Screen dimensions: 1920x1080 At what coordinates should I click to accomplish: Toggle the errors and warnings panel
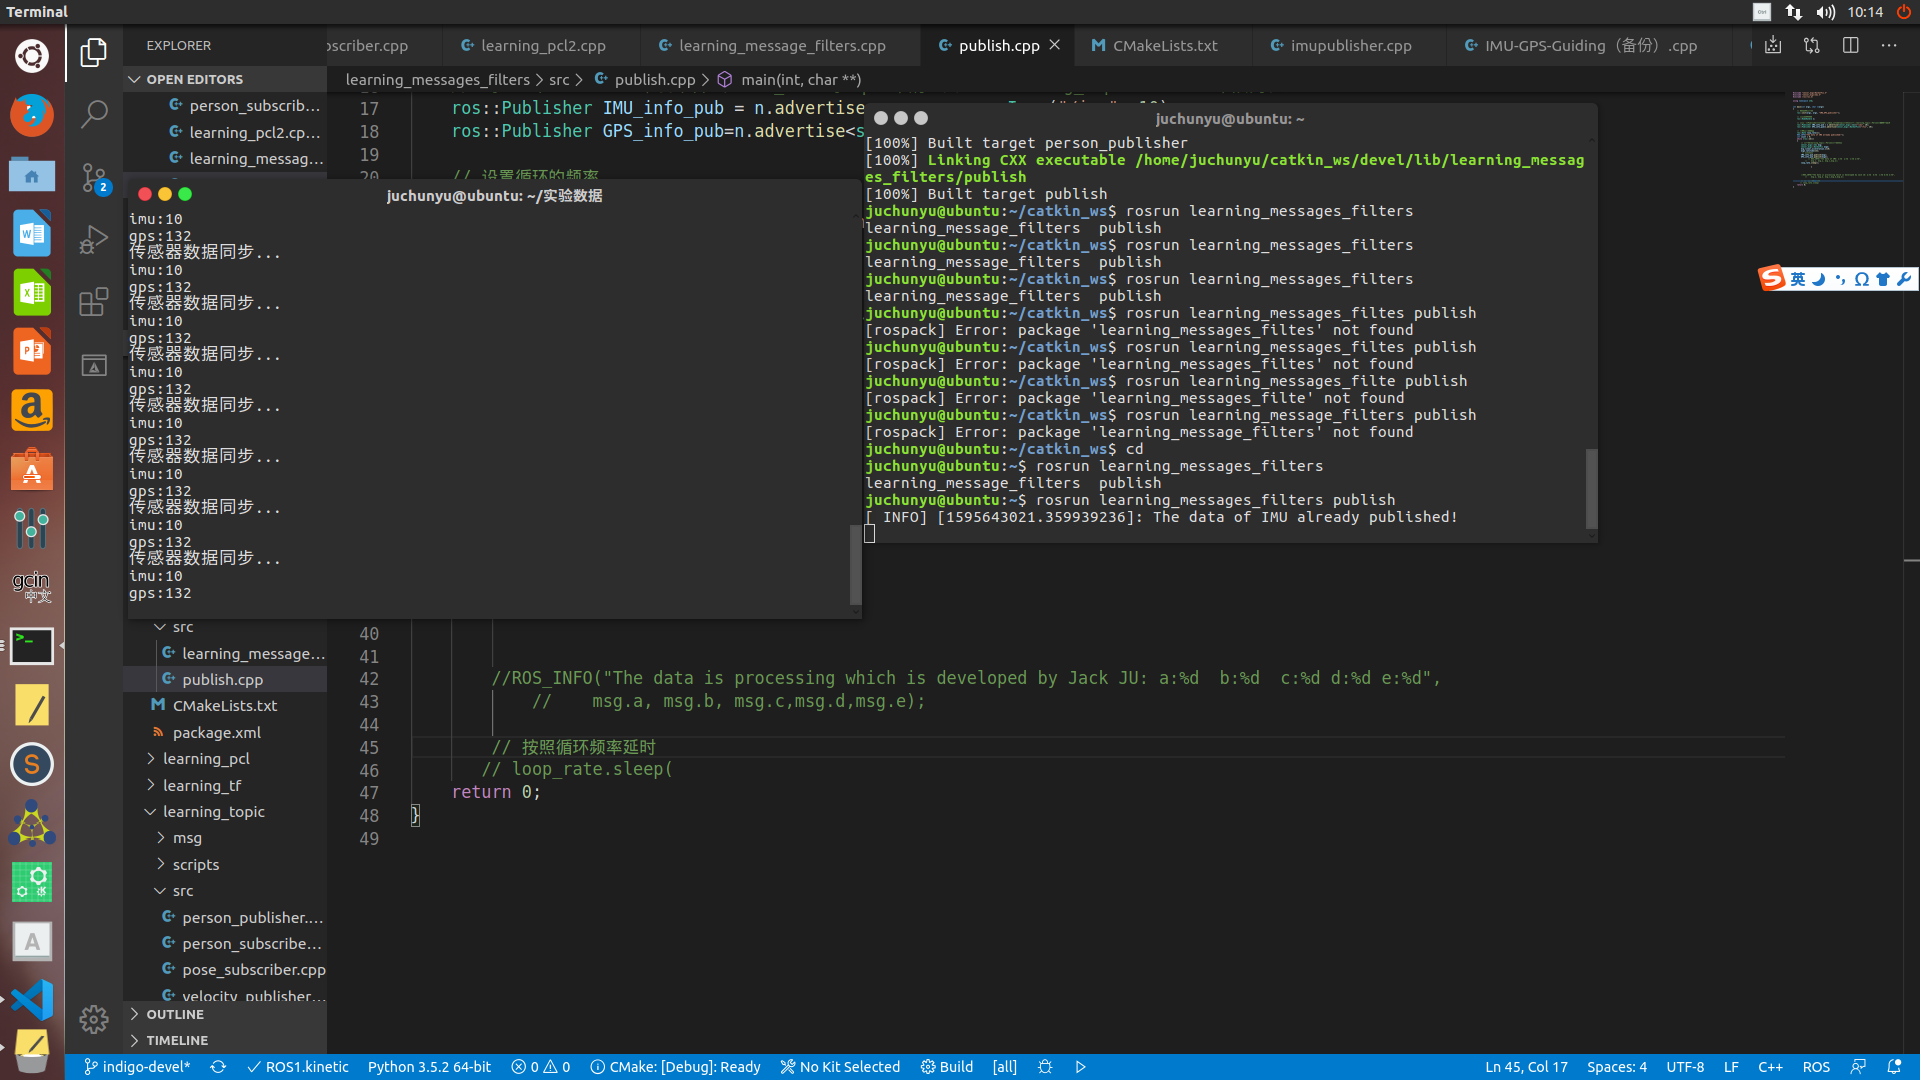[540, 1067]
